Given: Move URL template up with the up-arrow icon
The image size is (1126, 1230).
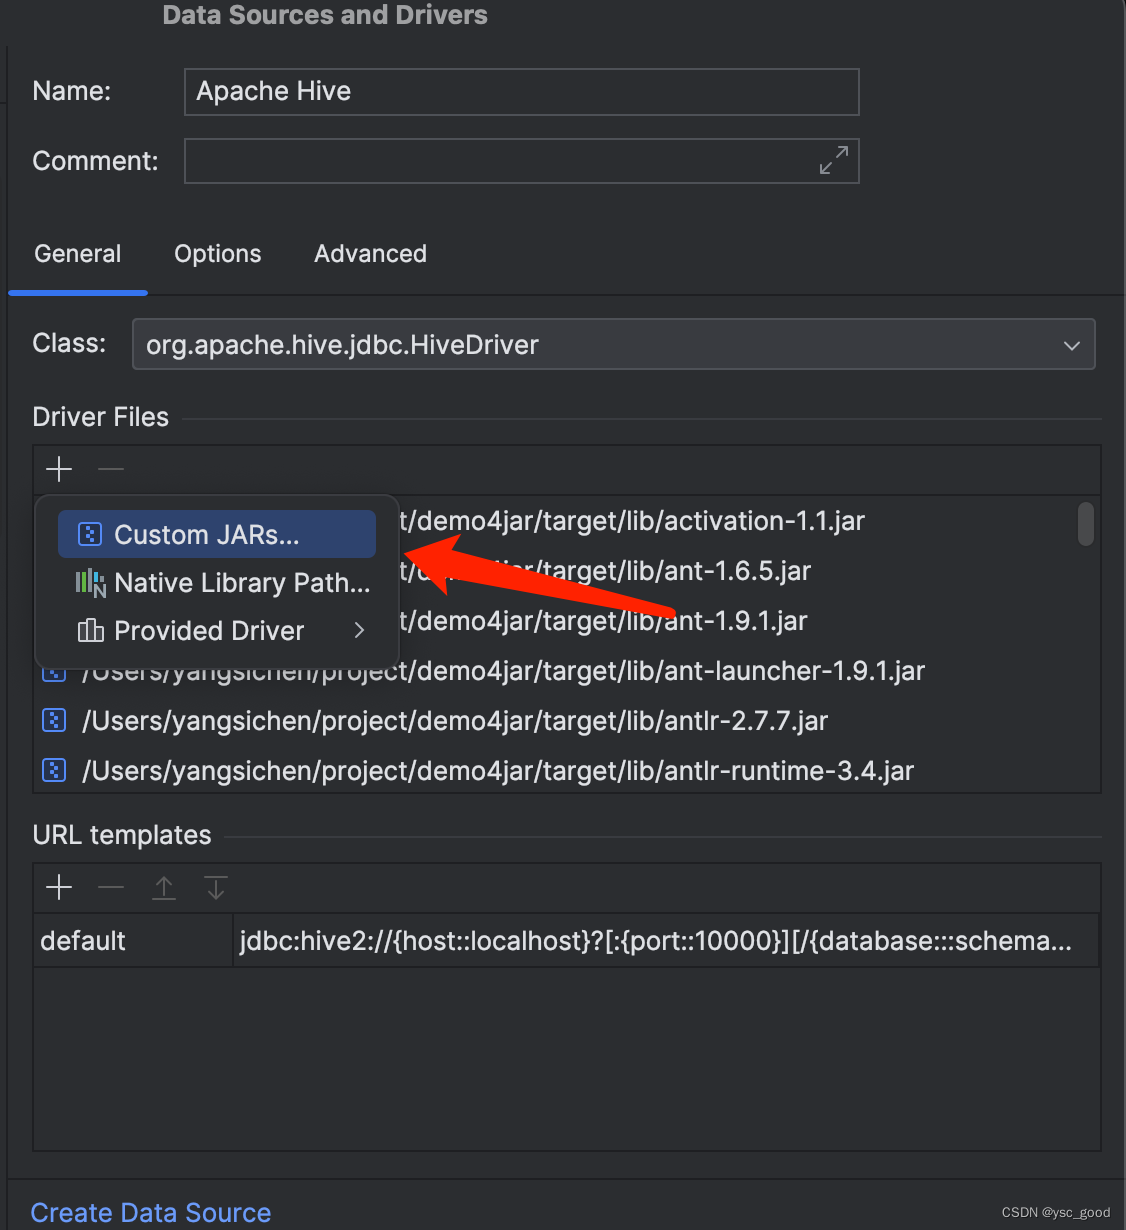Looking at the screenshot, I should pos(163,887).
